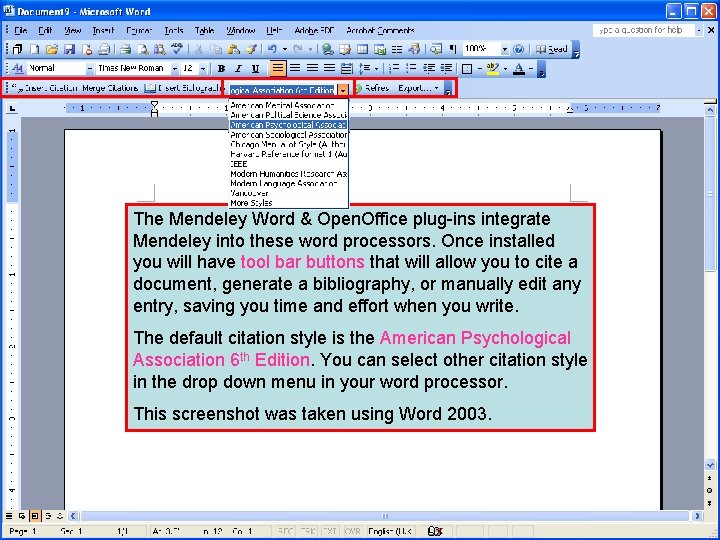
Task: Increase the paragraph indent
Action: 446,68
